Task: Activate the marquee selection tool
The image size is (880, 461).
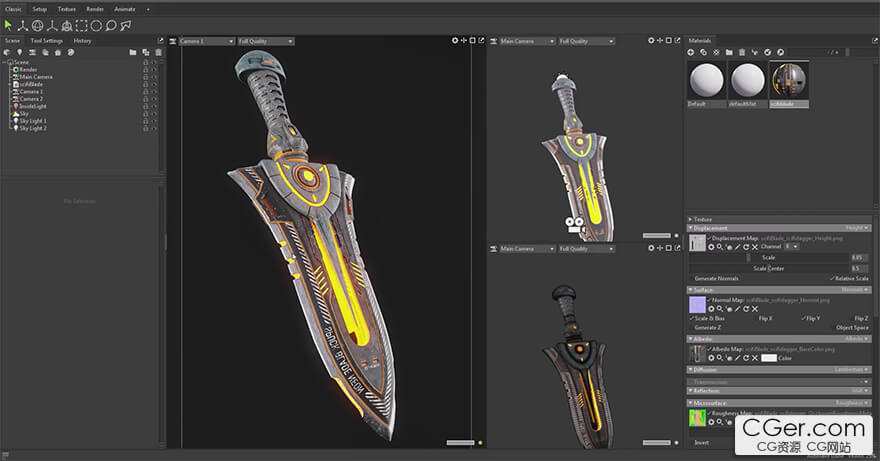Action: (81, 25)
